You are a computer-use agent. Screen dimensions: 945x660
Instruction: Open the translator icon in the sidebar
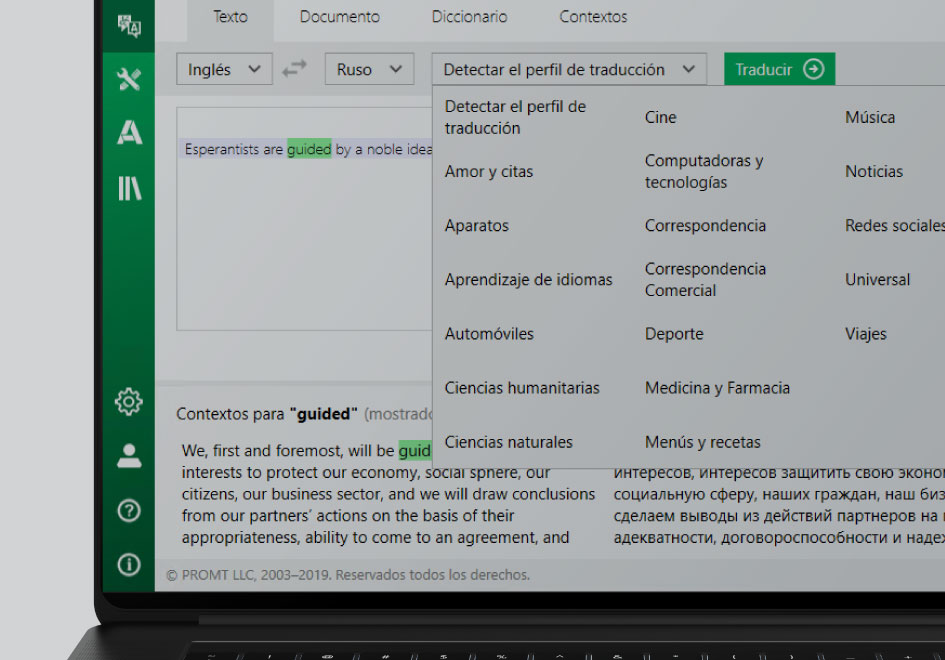click(129, 26)
